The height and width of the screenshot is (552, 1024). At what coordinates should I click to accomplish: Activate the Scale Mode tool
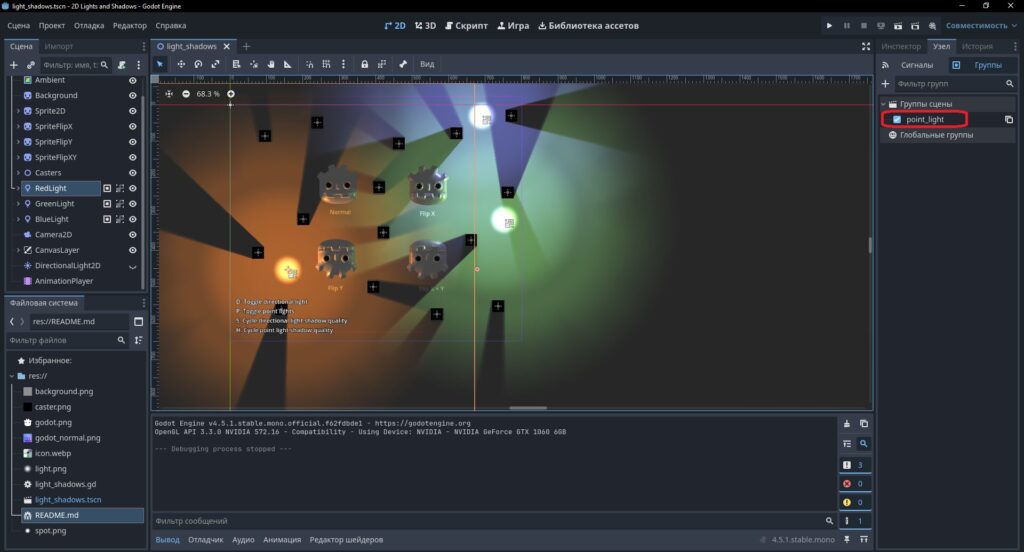coord(216,64)
